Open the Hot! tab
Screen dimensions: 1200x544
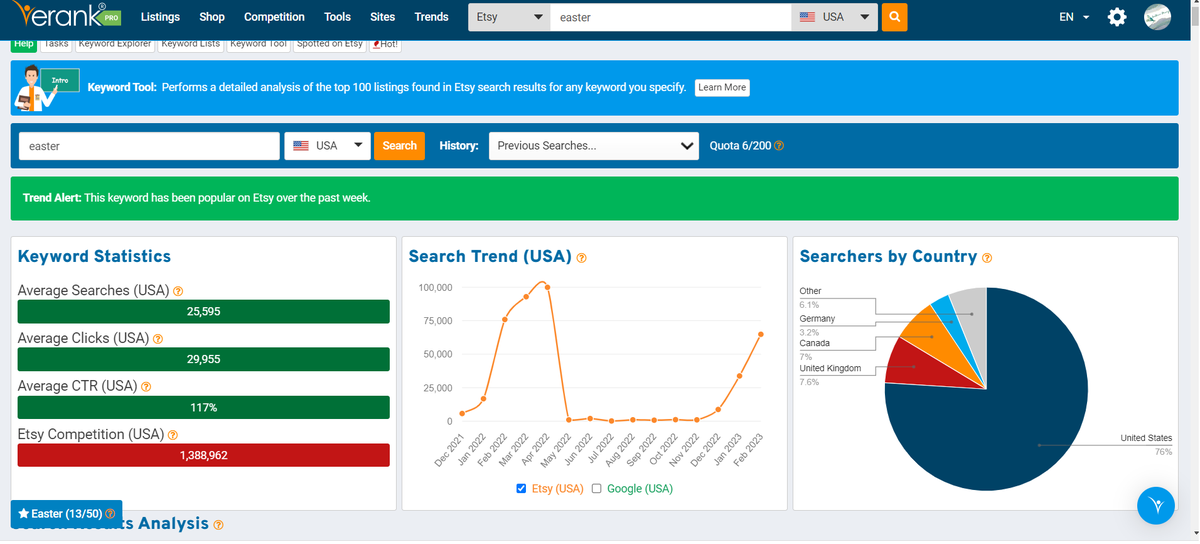[x=385, y=44]
